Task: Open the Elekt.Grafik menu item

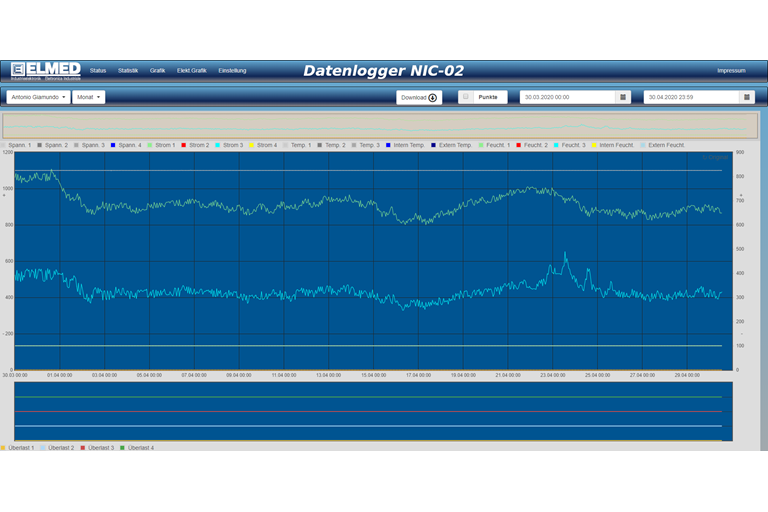Action: click(191, 71)
